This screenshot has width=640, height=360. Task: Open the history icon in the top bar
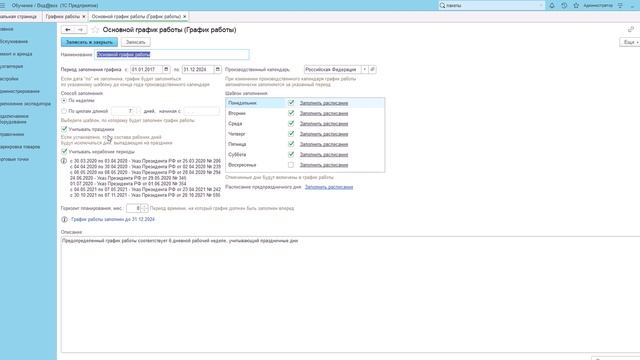564,5
